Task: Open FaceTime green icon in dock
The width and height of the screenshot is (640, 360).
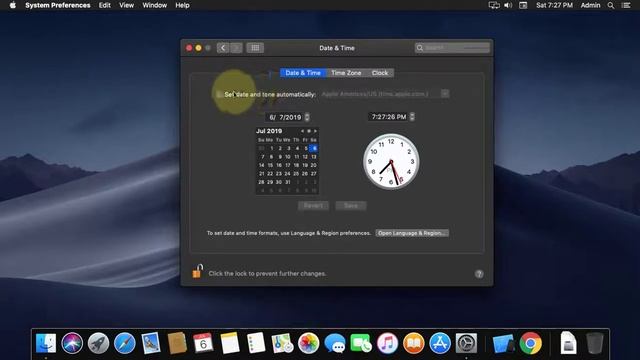Action: pos(361,343)
